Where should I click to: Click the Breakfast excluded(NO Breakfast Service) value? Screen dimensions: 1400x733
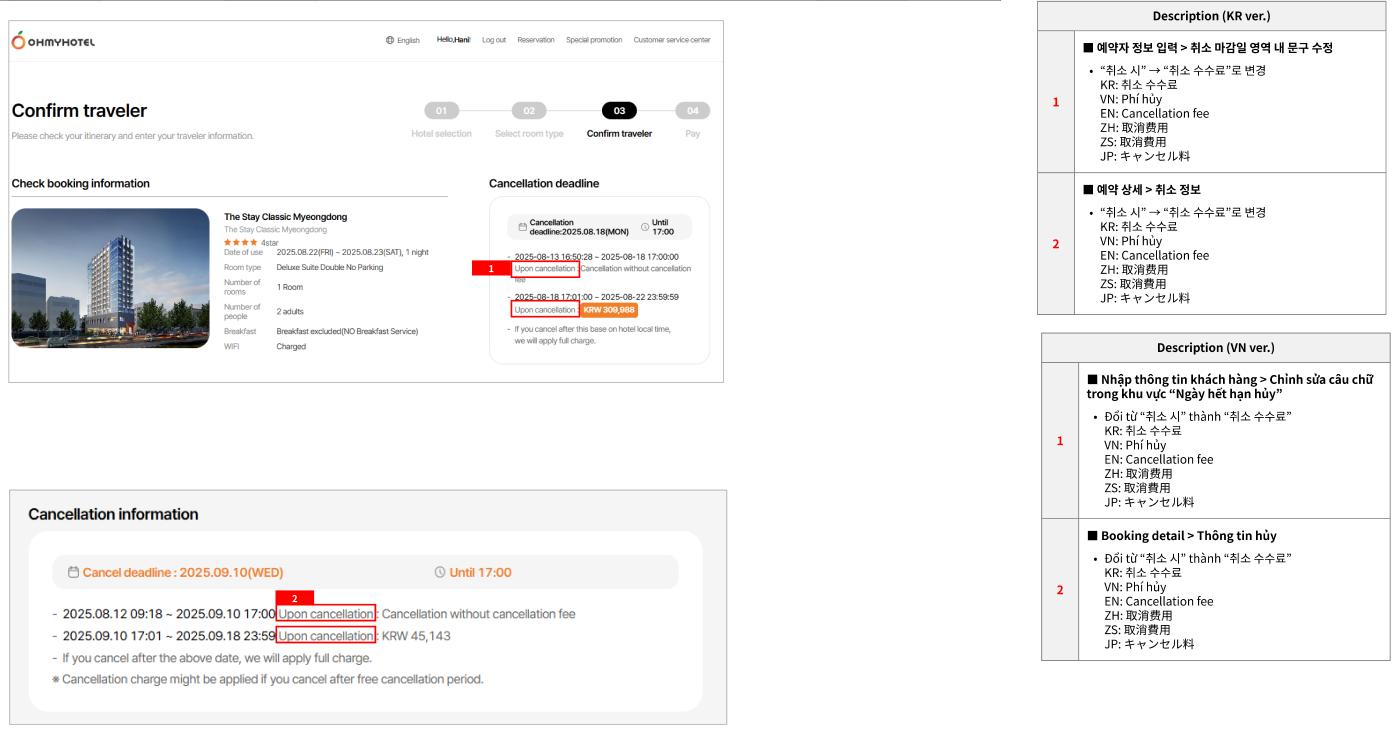(347, 331)
